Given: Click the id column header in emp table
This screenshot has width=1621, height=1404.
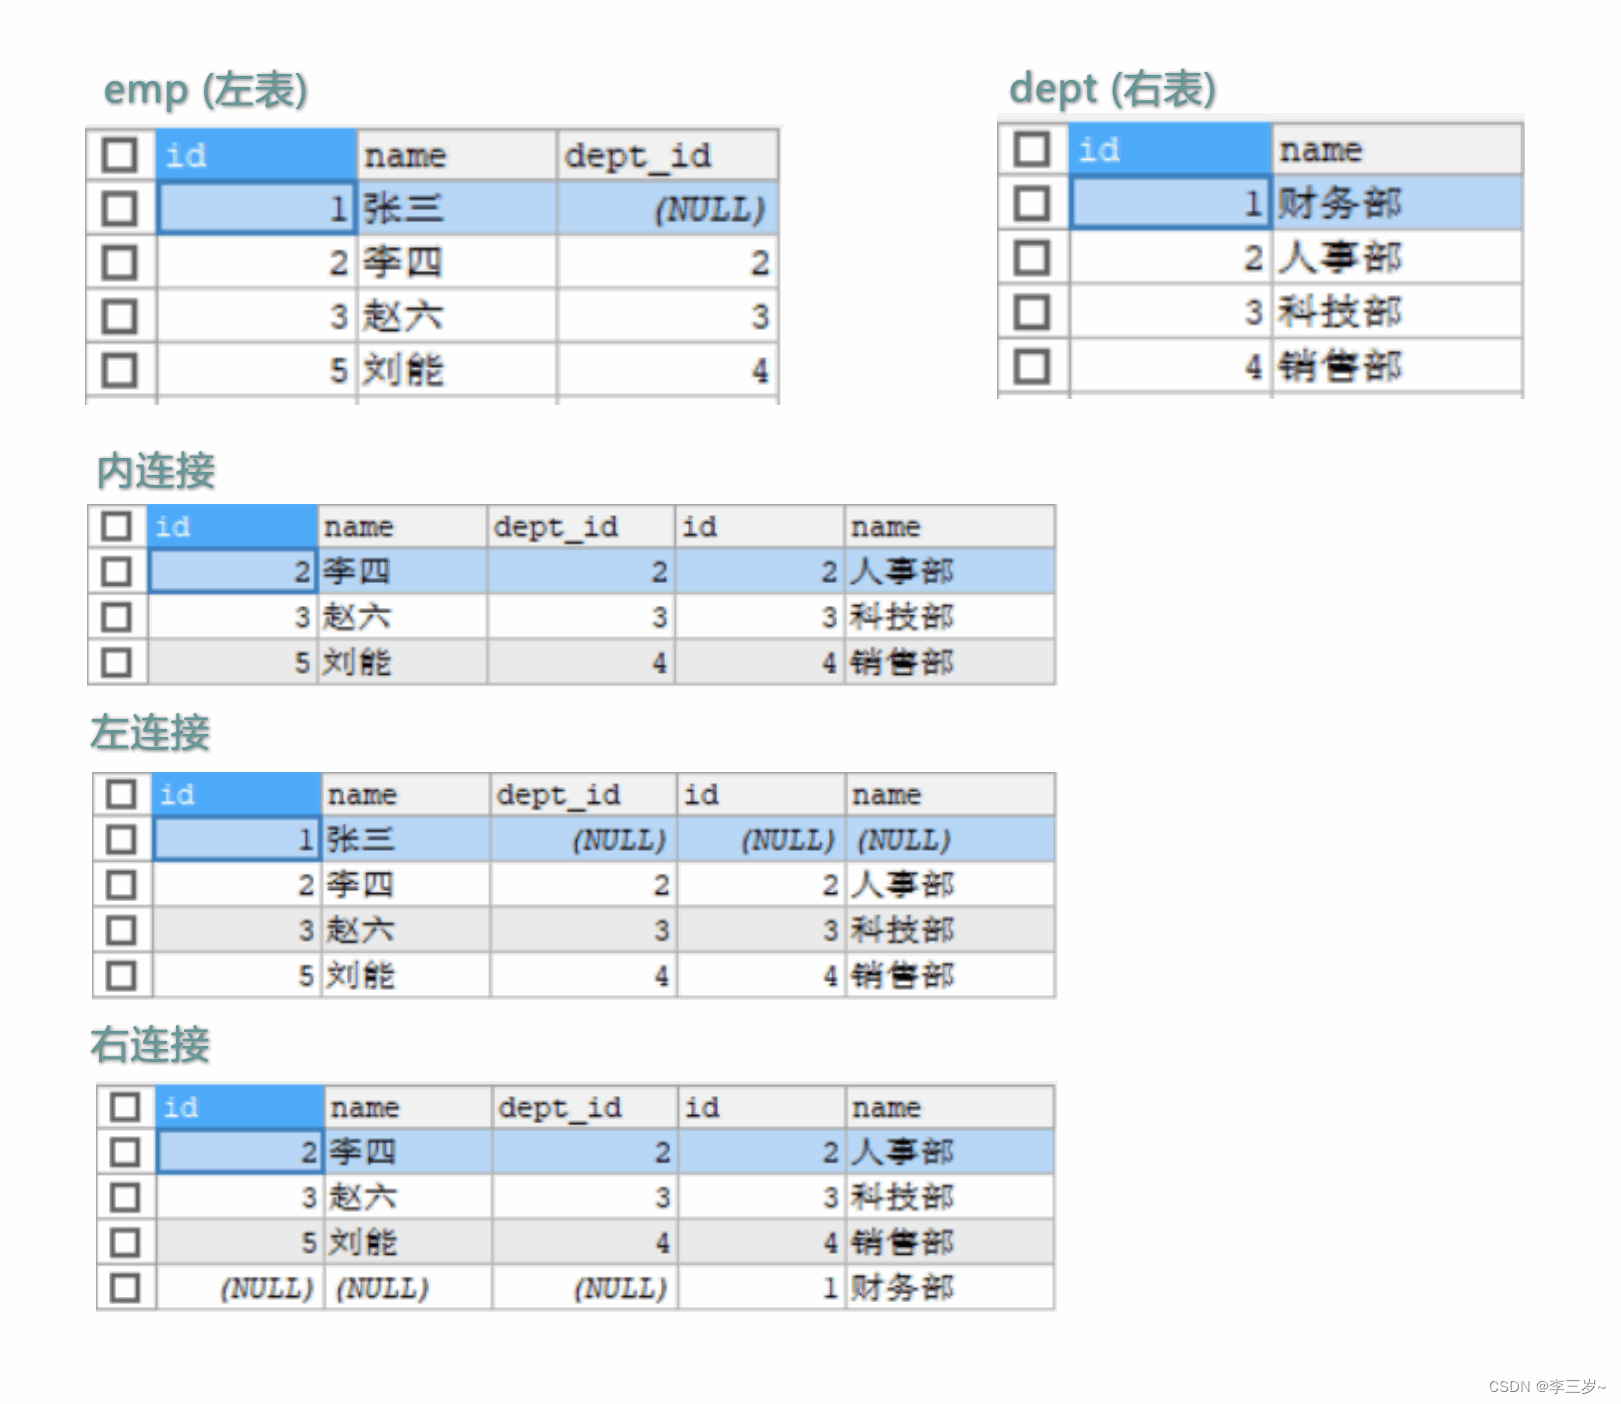Looking at the screenshot, I should 256,155.
